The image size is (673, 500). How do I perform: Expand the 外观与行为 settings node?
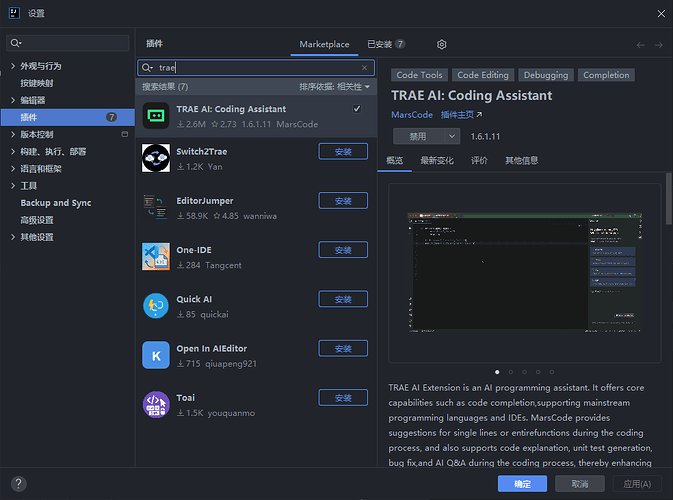pyautogui.click(x=13, y=66)
